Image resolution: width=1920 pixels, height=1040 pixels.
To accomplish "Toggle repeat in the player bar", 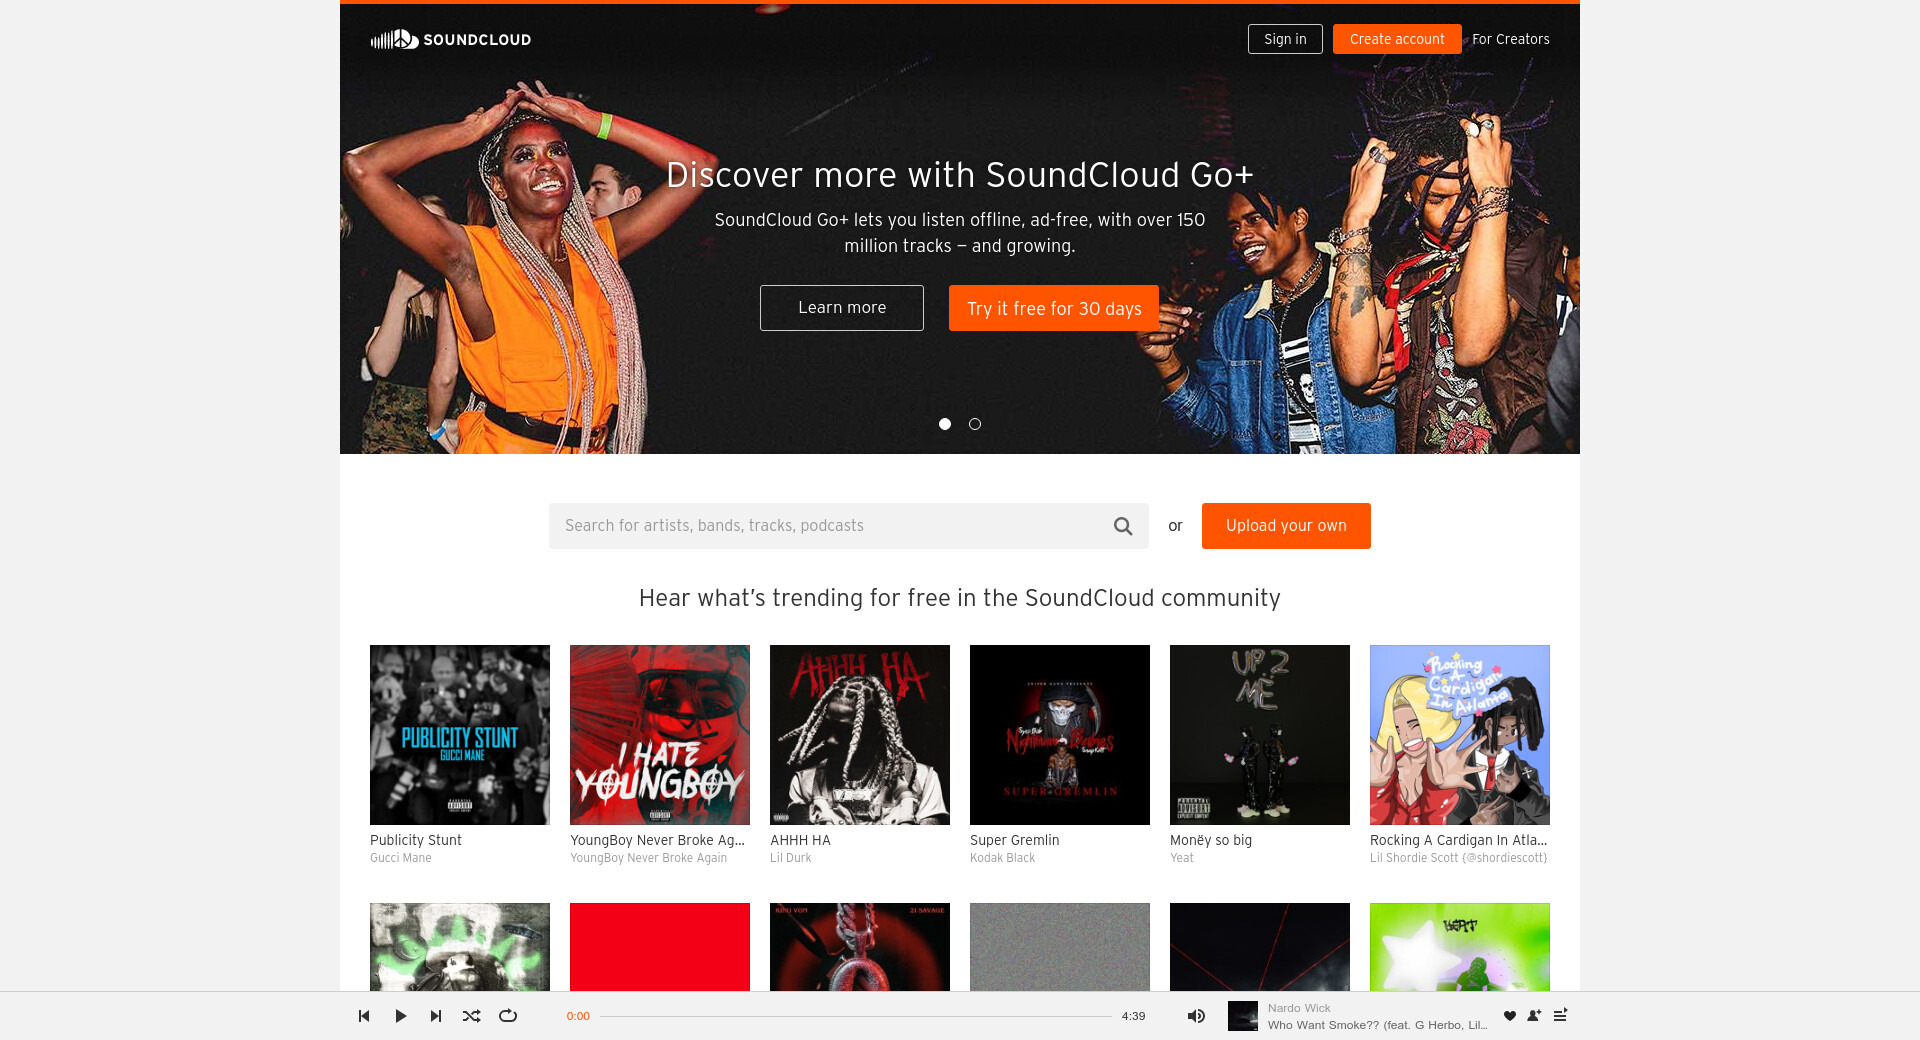I will (x=508, y=1016).
